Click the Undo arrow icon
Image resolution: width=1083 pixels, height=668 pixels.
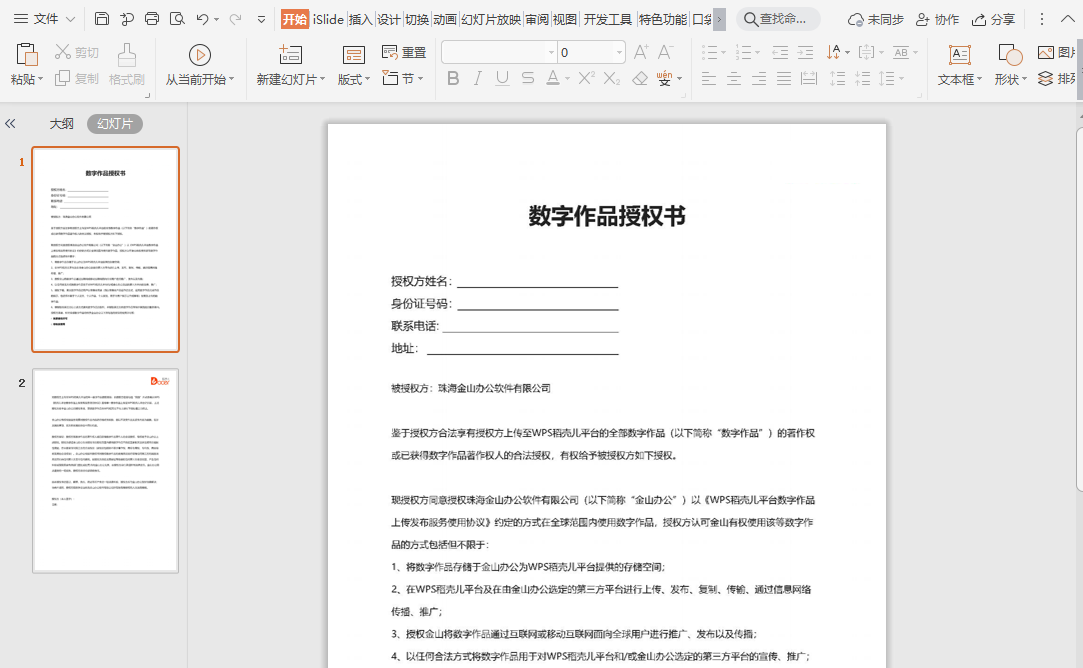click(x=202, y=19)
